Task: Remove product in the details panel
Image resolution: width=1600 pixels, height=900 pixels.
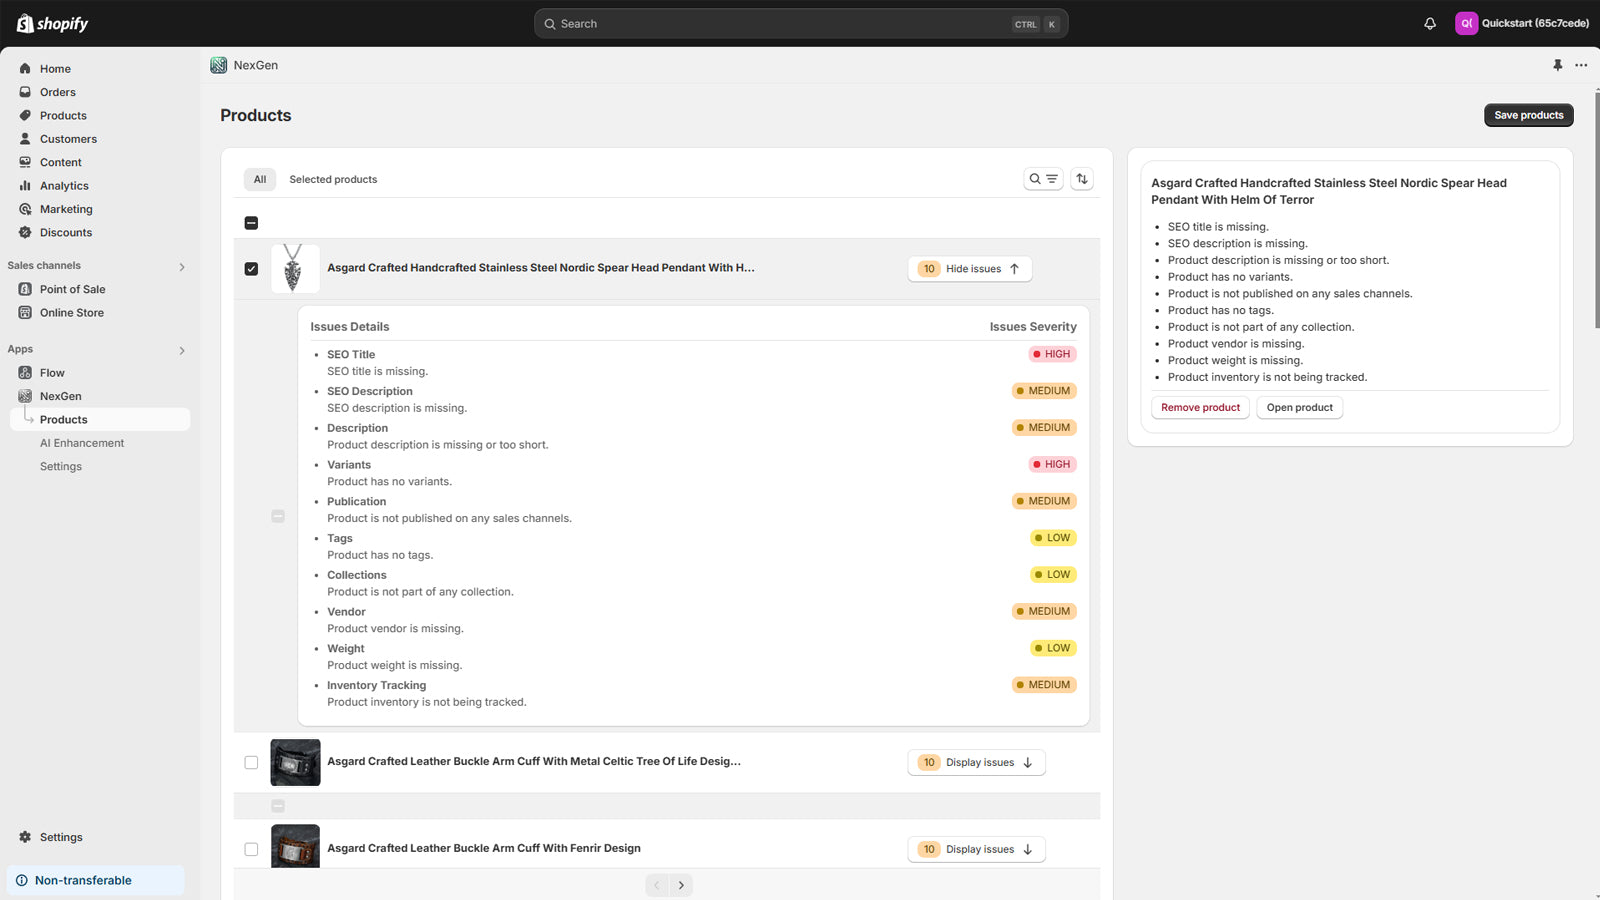Action: 1200,407
